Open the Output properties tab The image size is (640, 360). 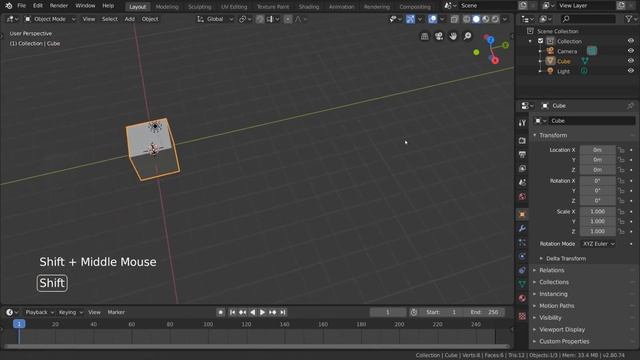(x=522, y=155)
